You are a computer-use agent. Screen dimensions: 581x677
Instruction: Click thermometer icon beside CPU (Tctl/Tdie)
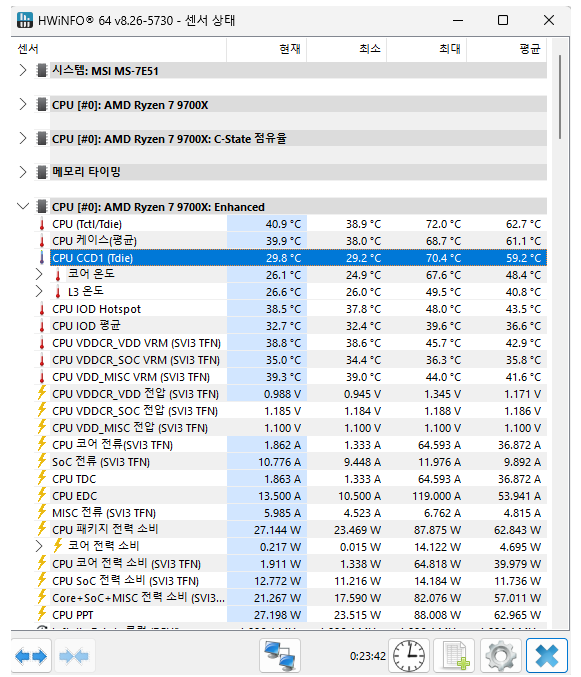[42, 224]
